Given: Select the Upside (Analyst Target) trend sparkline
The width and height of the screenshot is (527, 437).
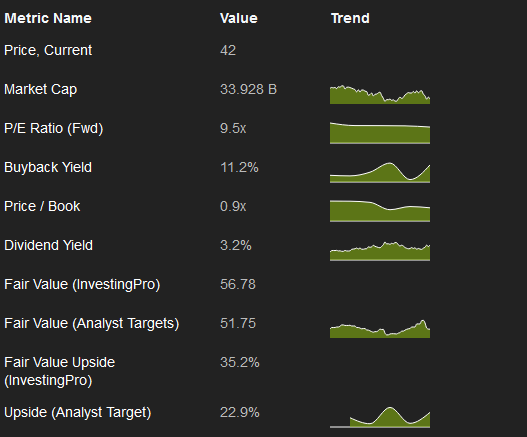Looking at the screenshot, I should tap(380, 417).
